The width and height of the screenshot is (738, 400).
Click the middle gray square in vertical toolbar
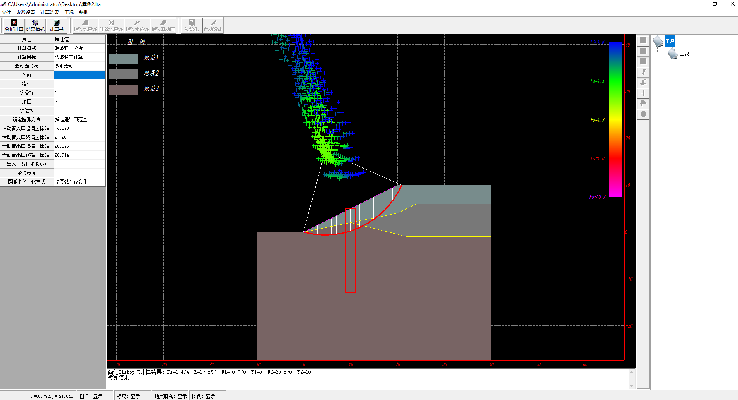643,51
